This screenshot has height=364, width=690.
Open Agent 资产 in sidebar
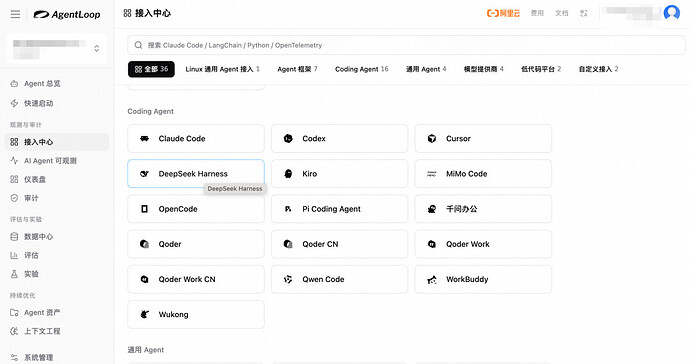(57, 313)
